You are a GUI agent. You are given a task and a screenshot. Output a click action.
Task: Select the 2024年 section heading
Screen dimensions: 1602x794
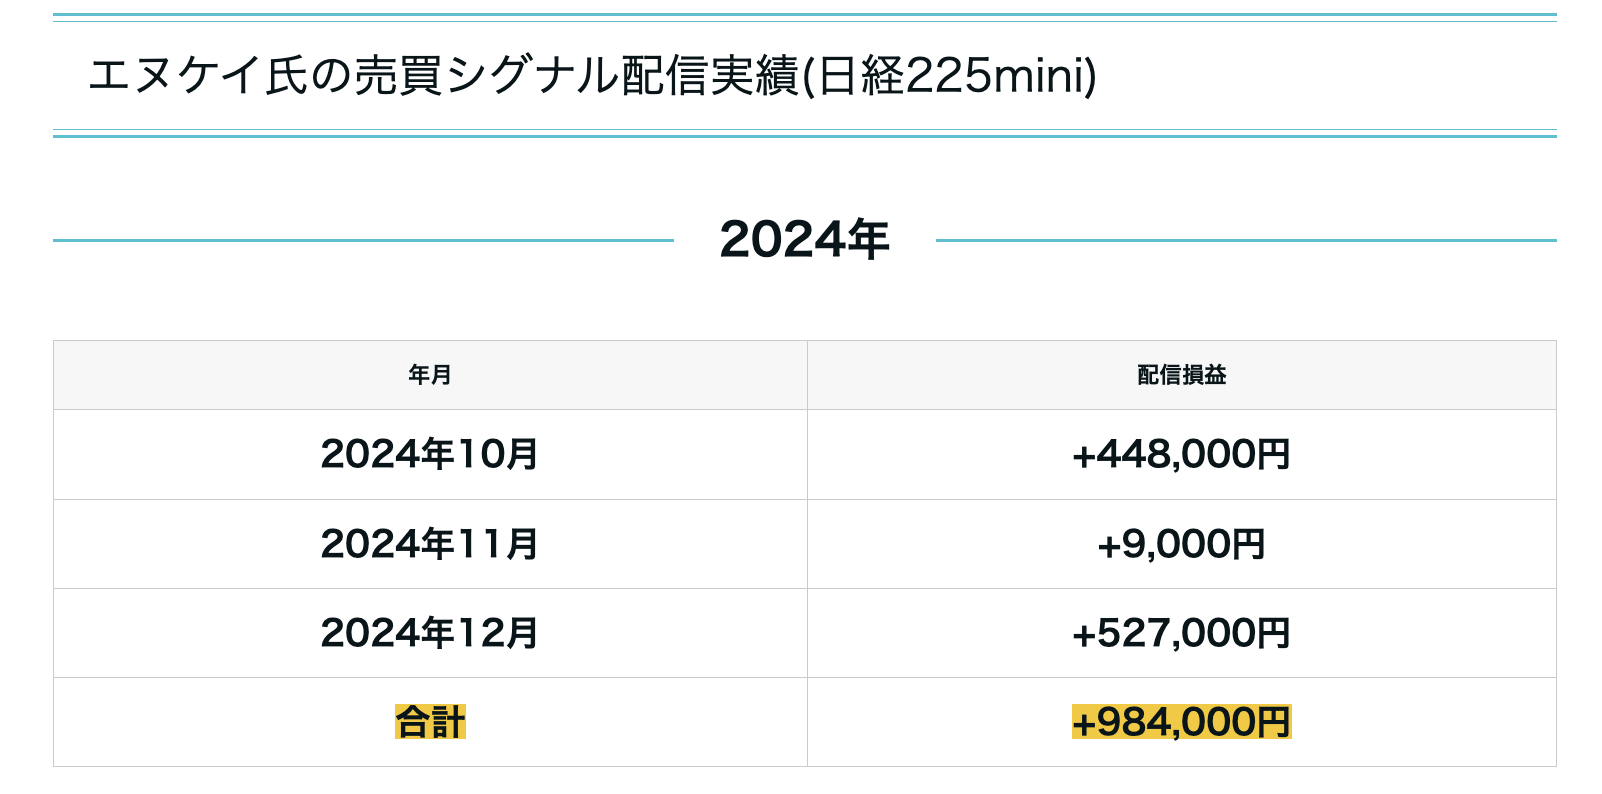point(804,240)
